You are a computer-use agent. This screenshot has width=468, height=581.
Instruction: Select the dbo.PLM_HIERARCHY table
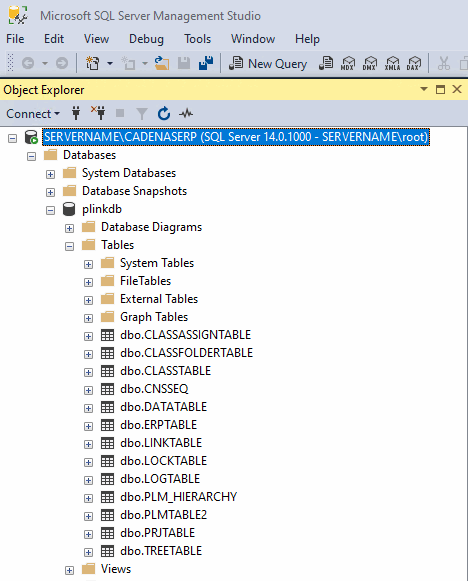click(178, 497)
